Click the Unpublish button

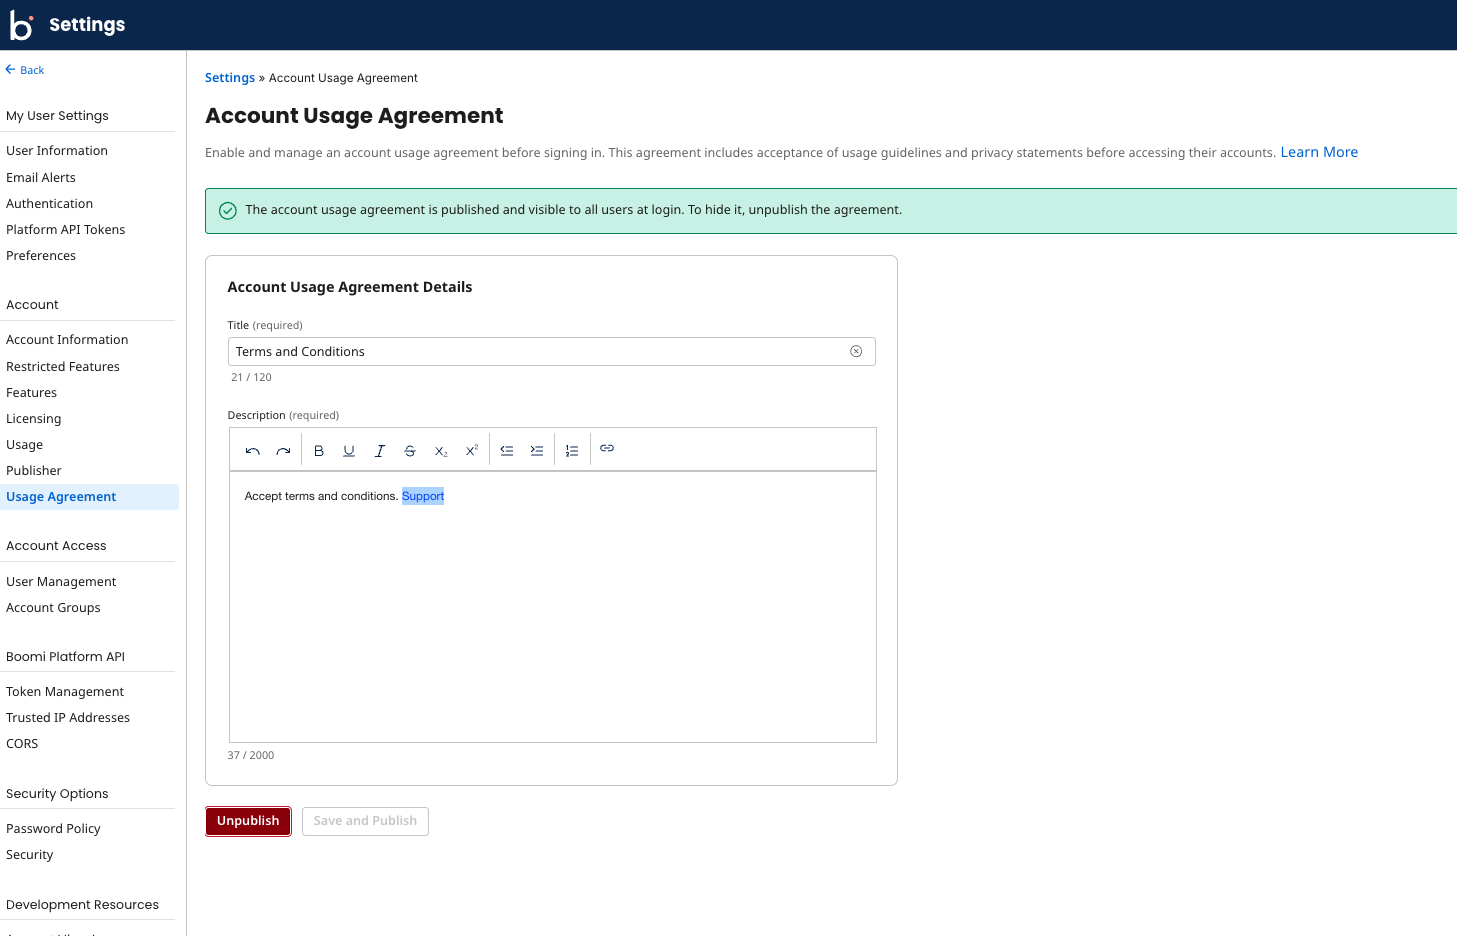247,820
